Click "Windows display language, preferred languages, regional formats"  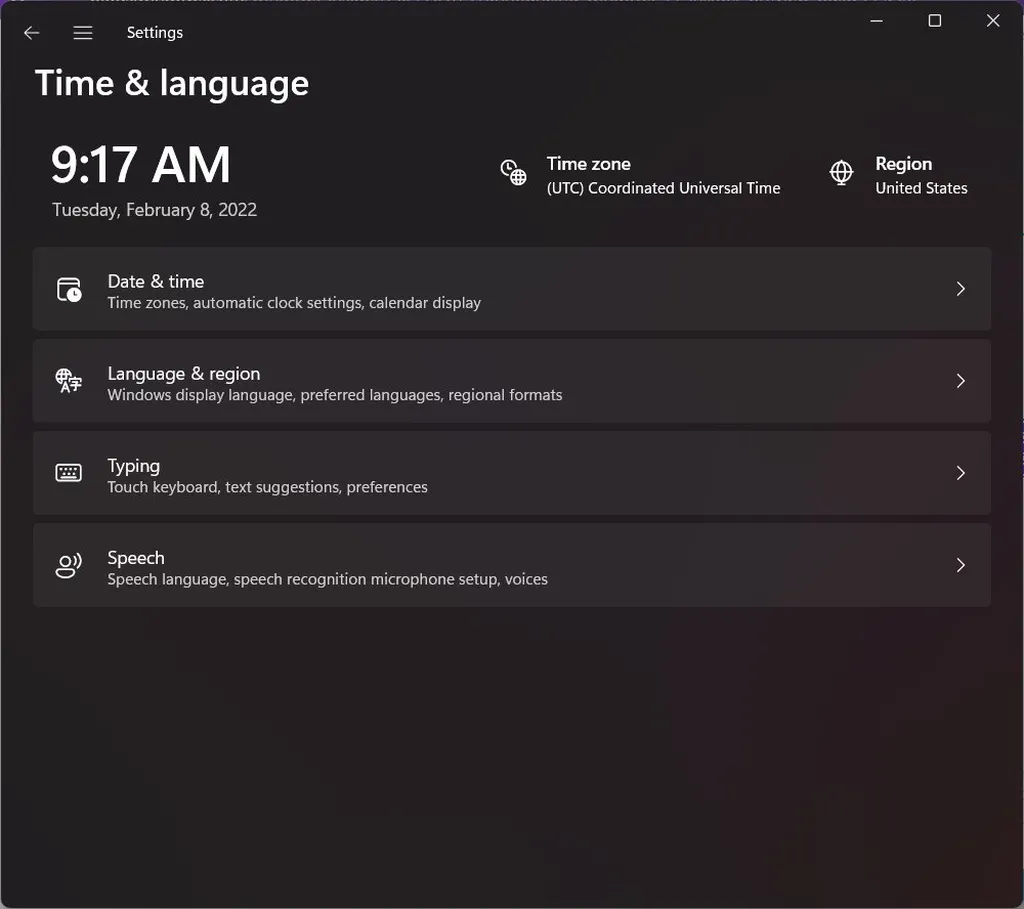coord(334,395)
